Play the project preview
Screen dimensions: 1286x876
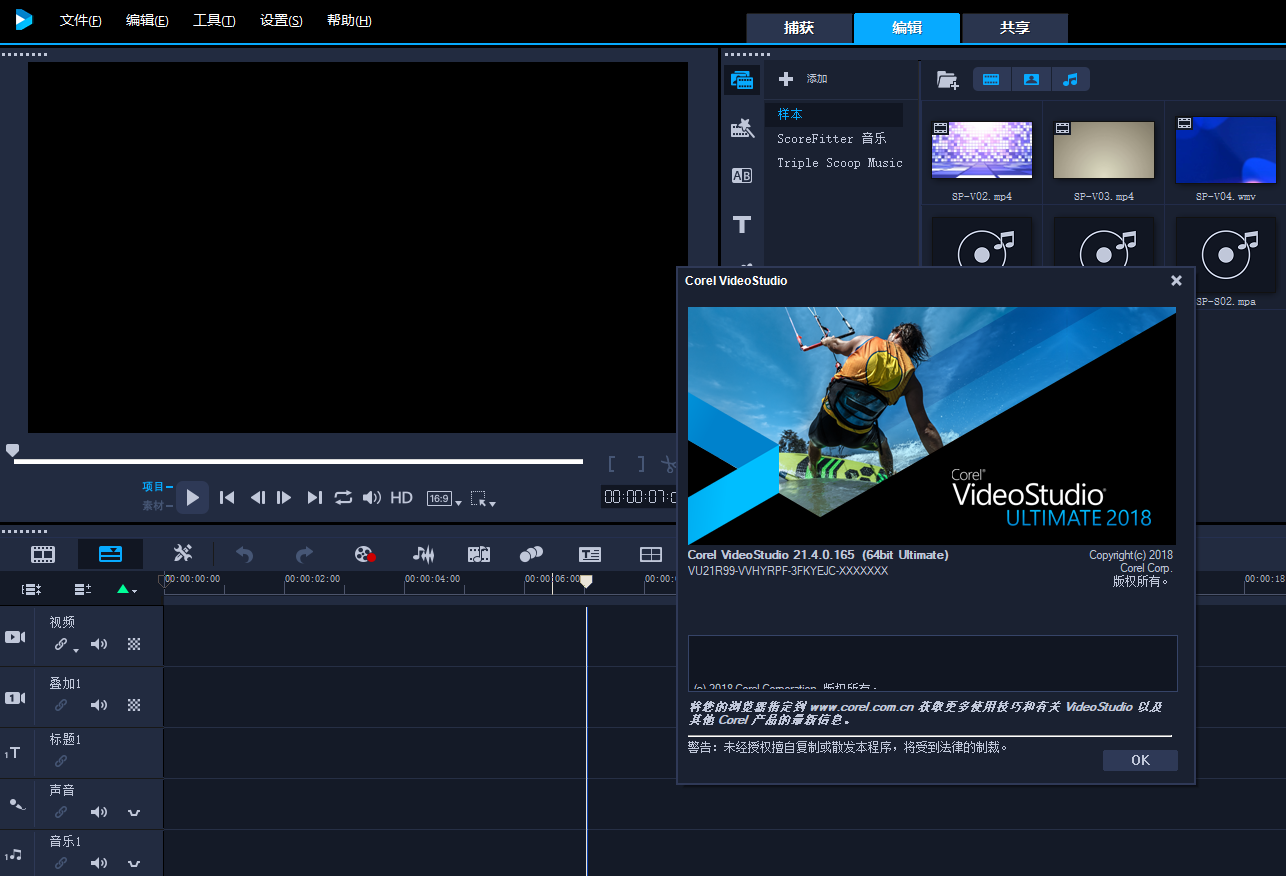click(x=193, y=497)
